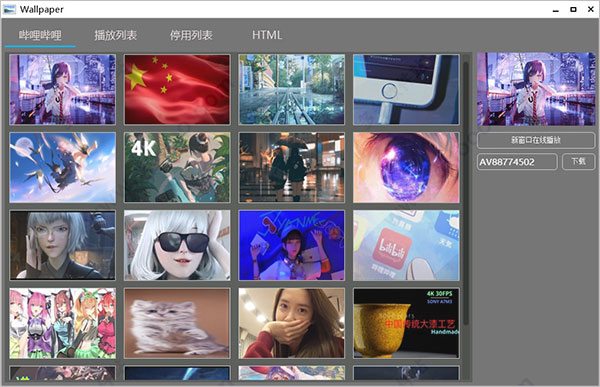Viewport: 600px width, 387px height.
Task: Select the white-haired girl with sunglasses thumbnail
Action: click(x=177, y=245)
